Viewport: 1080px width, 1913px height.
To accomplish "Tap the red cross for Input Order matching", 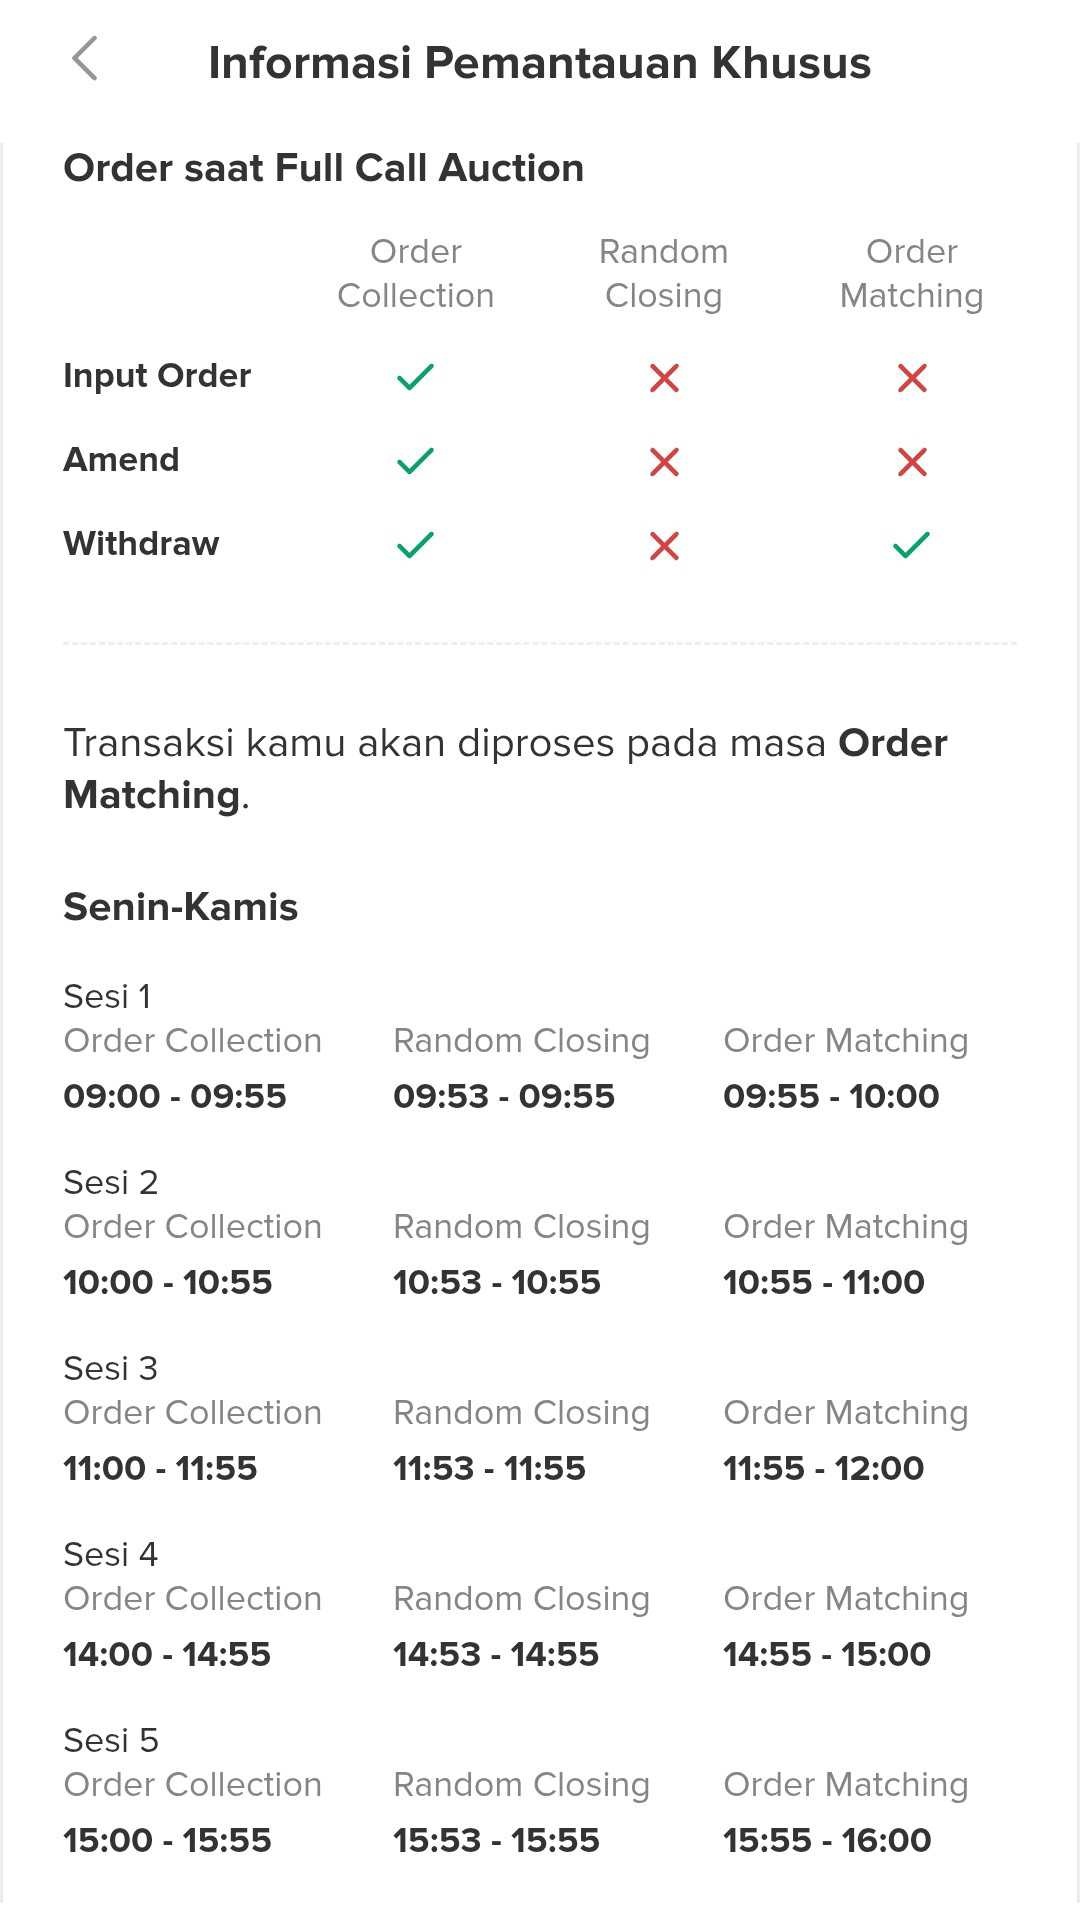I will (x=912, y=378).
